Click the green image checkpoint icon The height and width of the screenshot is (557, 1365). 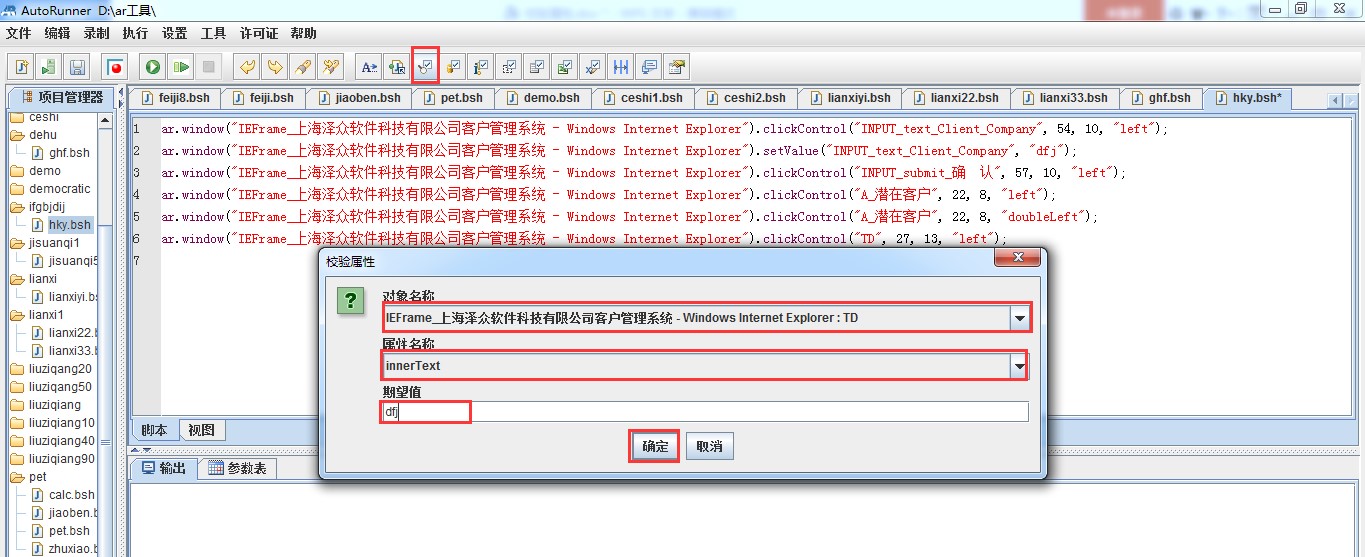[x=565, y=67]
